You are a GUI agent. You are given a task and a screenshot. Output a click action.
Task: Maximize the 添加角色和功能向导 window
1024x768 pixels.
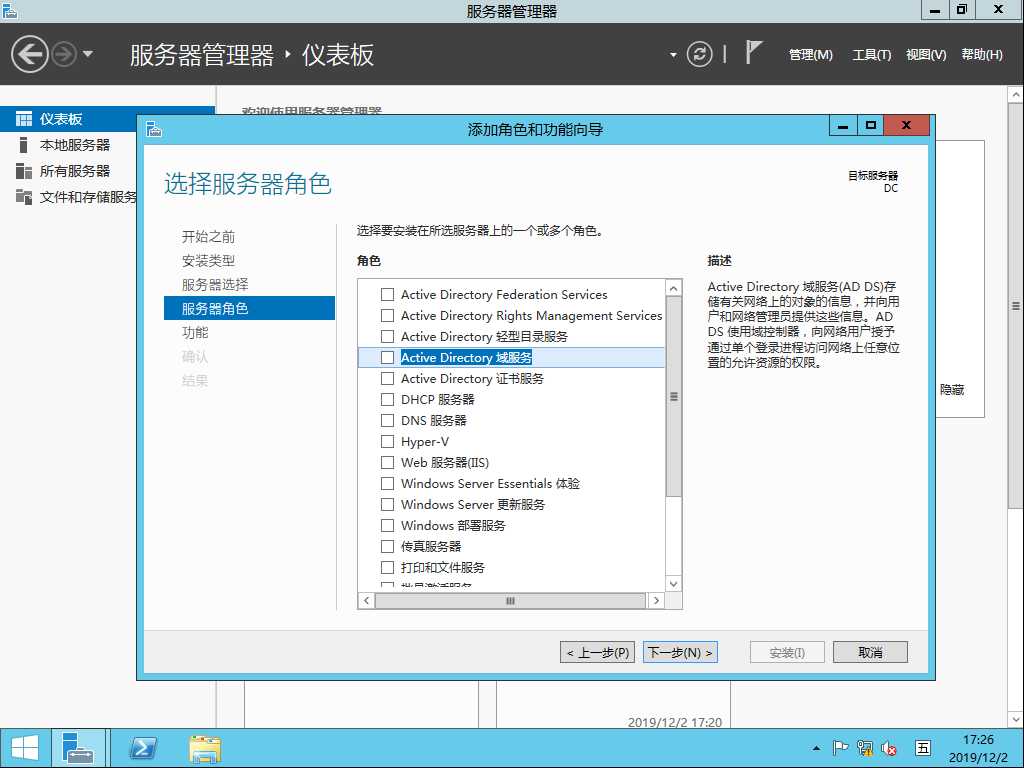(x=871, y=126)
